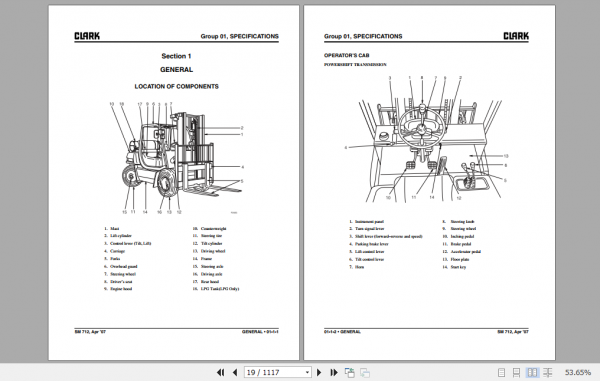Click 'Group 01, SPECIFICATIONS' header on right page
600x381 pixels.
click(363, 36)
